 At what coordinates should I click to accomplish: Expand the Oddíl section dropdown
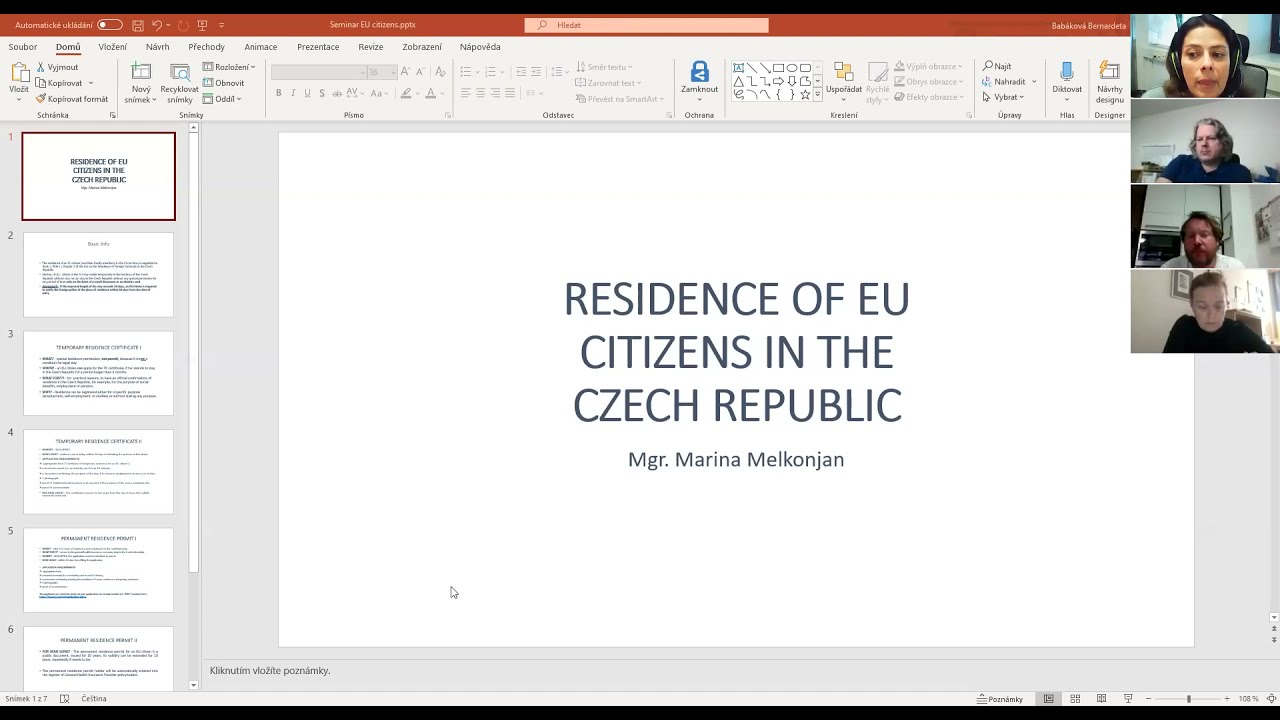pos(222,99)
